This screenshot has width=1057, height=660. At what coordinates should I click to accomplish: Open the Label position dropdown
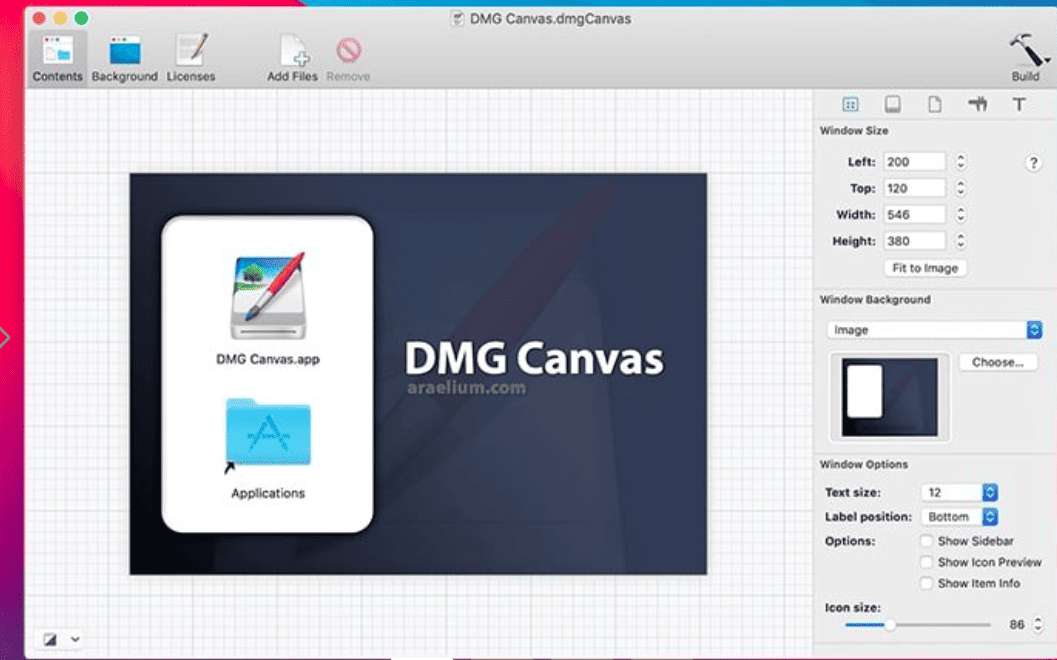[959, 517]
